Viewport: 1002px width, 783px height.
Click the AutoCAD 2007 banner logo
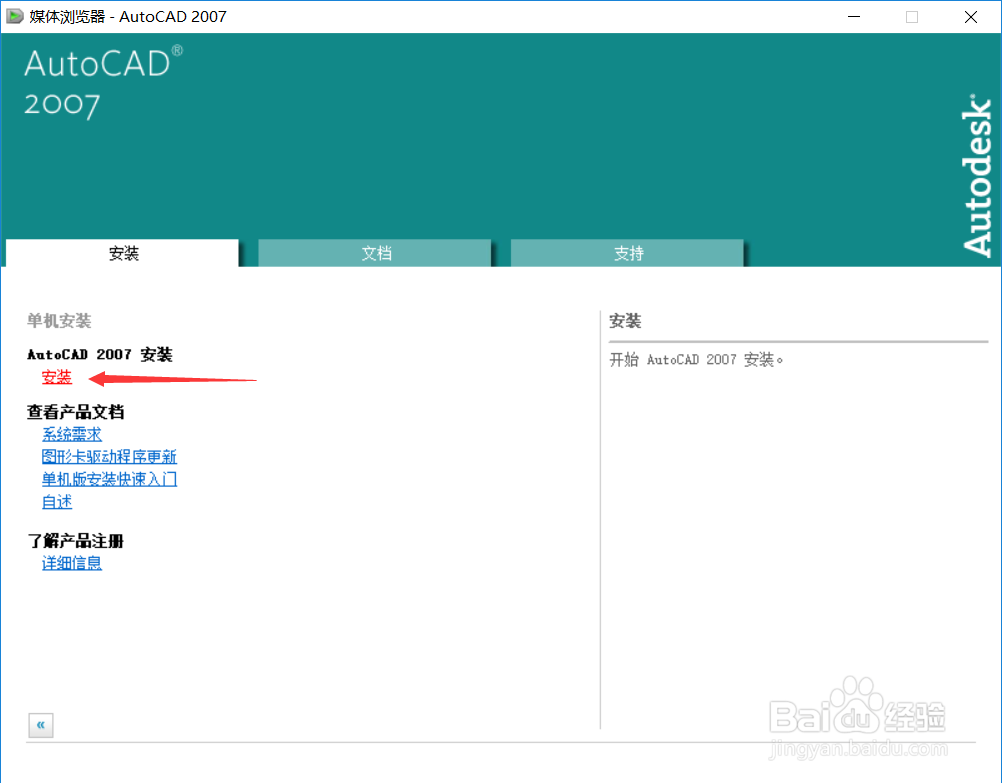coord(104,82)
